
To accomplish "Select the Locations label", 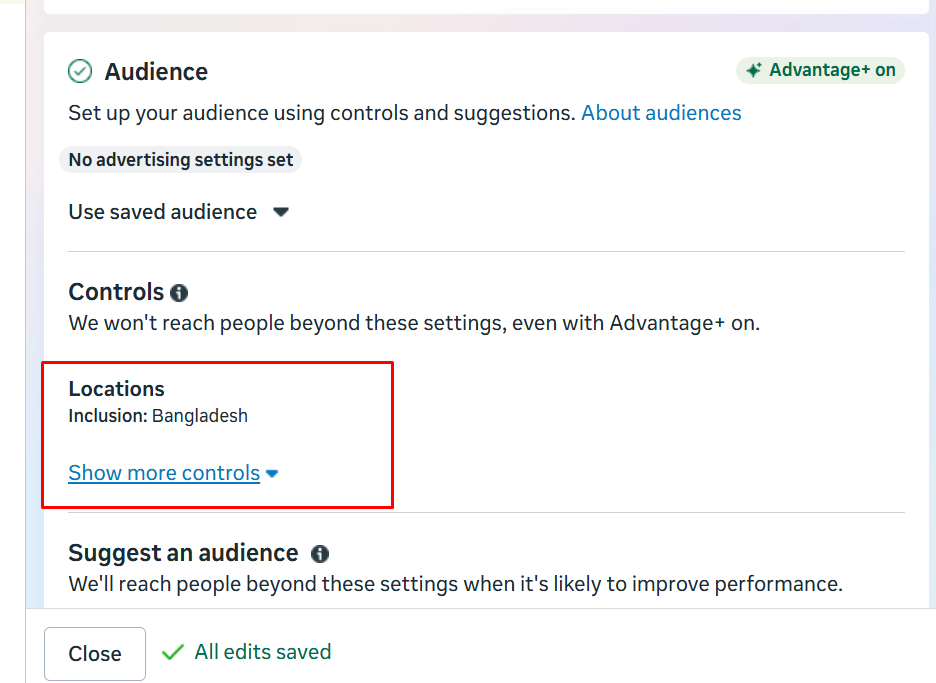I will point(116,389).
